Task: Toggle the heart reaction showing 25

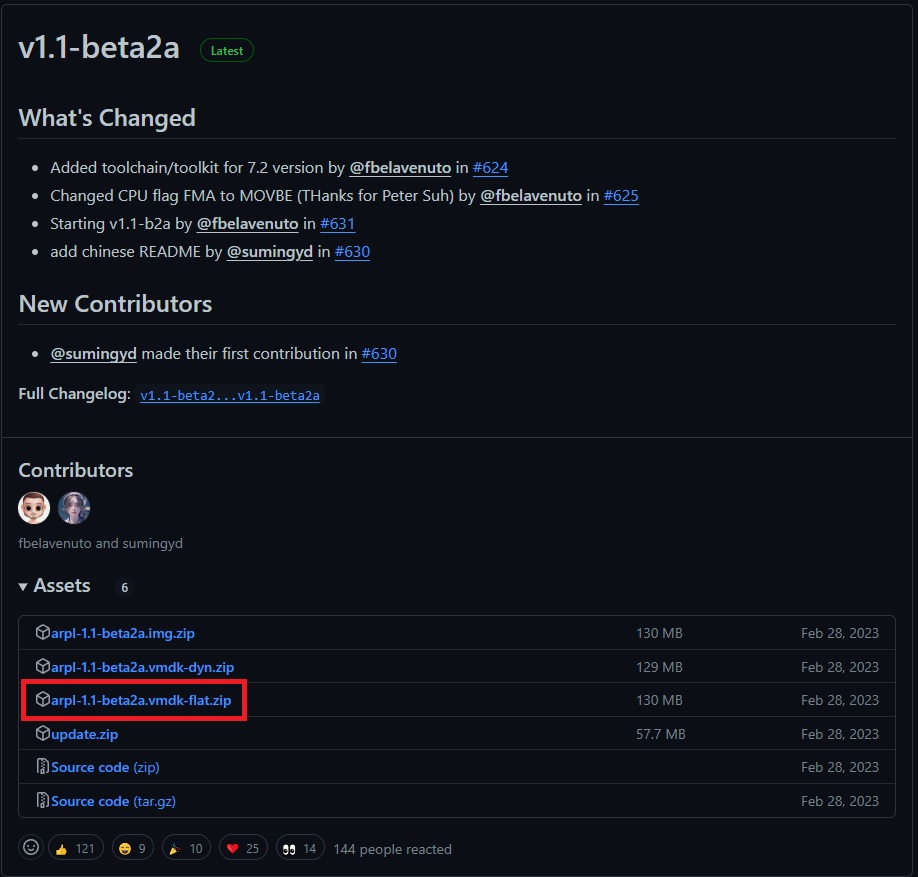Action: [x=243, y=848]
